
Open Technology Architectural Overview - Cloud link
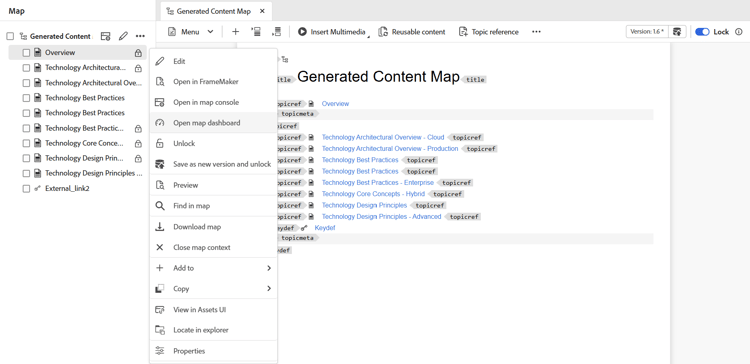(x=383, y=137)
